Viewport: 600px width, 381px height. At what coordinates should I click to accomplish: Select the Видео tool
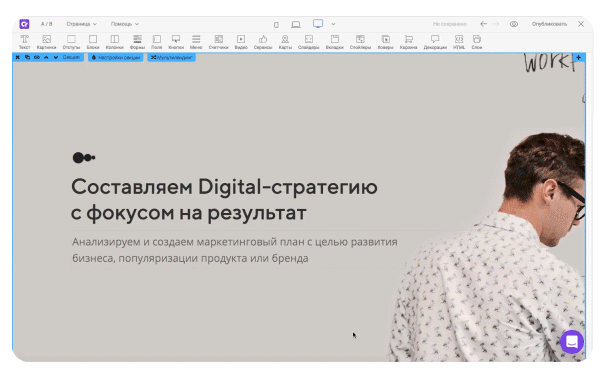pos(241,42)
